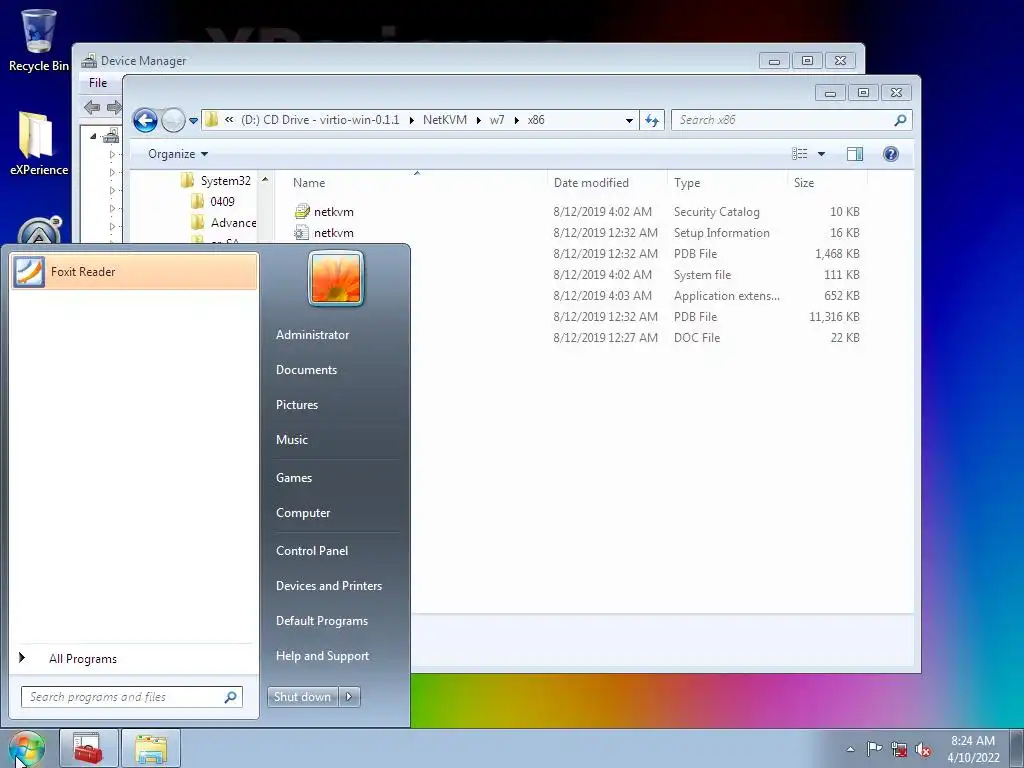Open recent pages dropdown arrow
Image resolution: width=1024 pixels, height=768 pixels.
coord(193,121)
